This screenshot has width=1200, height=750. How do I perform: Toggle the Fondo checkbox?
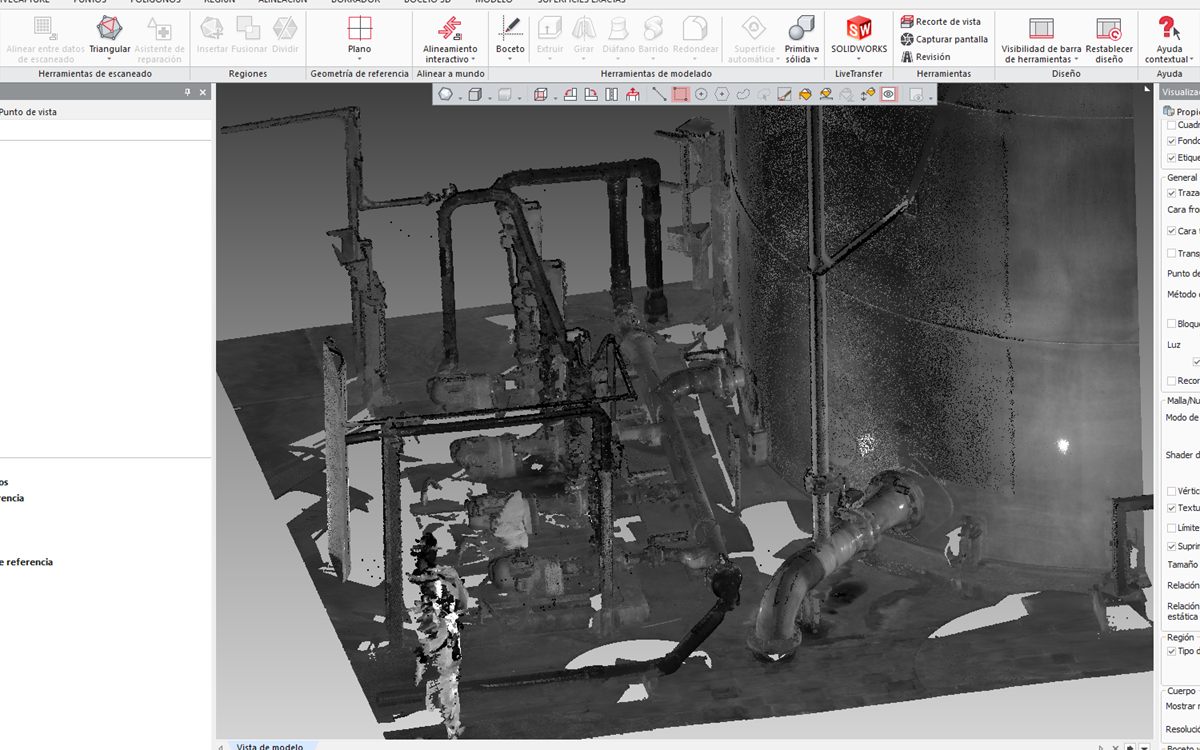tap(1172, 142)
